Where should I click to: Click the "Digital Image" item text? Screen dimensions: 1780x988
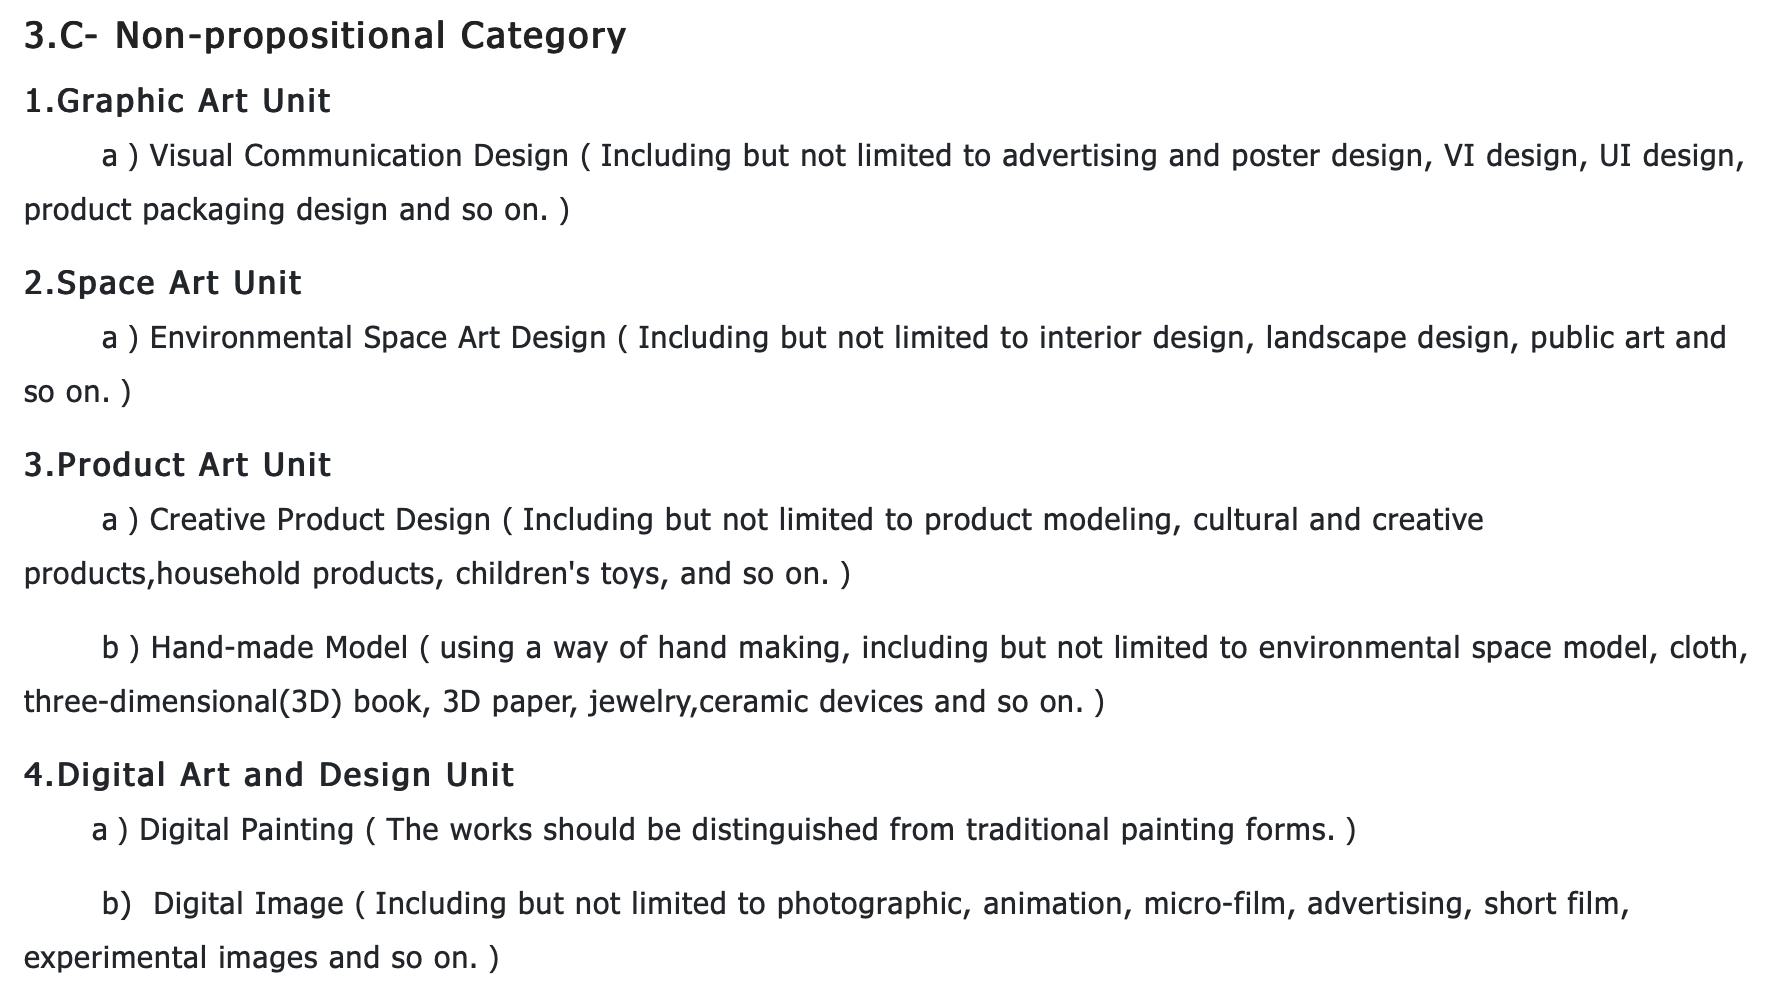248,904
